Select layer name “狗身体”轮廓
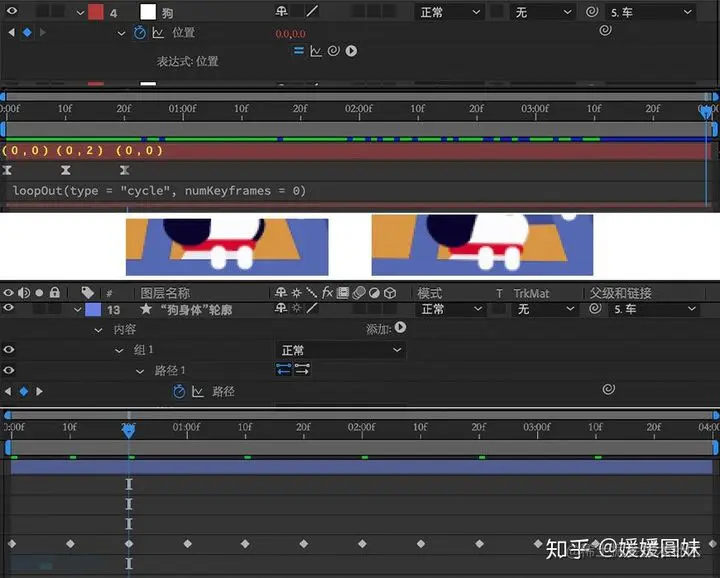This screenshot has width=720, height=578. click(197, 310)
